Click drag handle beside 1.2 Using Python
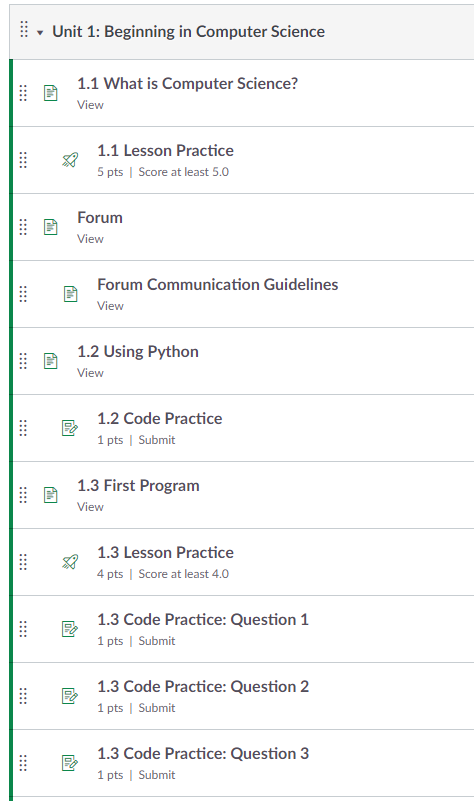The image size is (474, 801). pyautogui.click(x=23, y=361)
